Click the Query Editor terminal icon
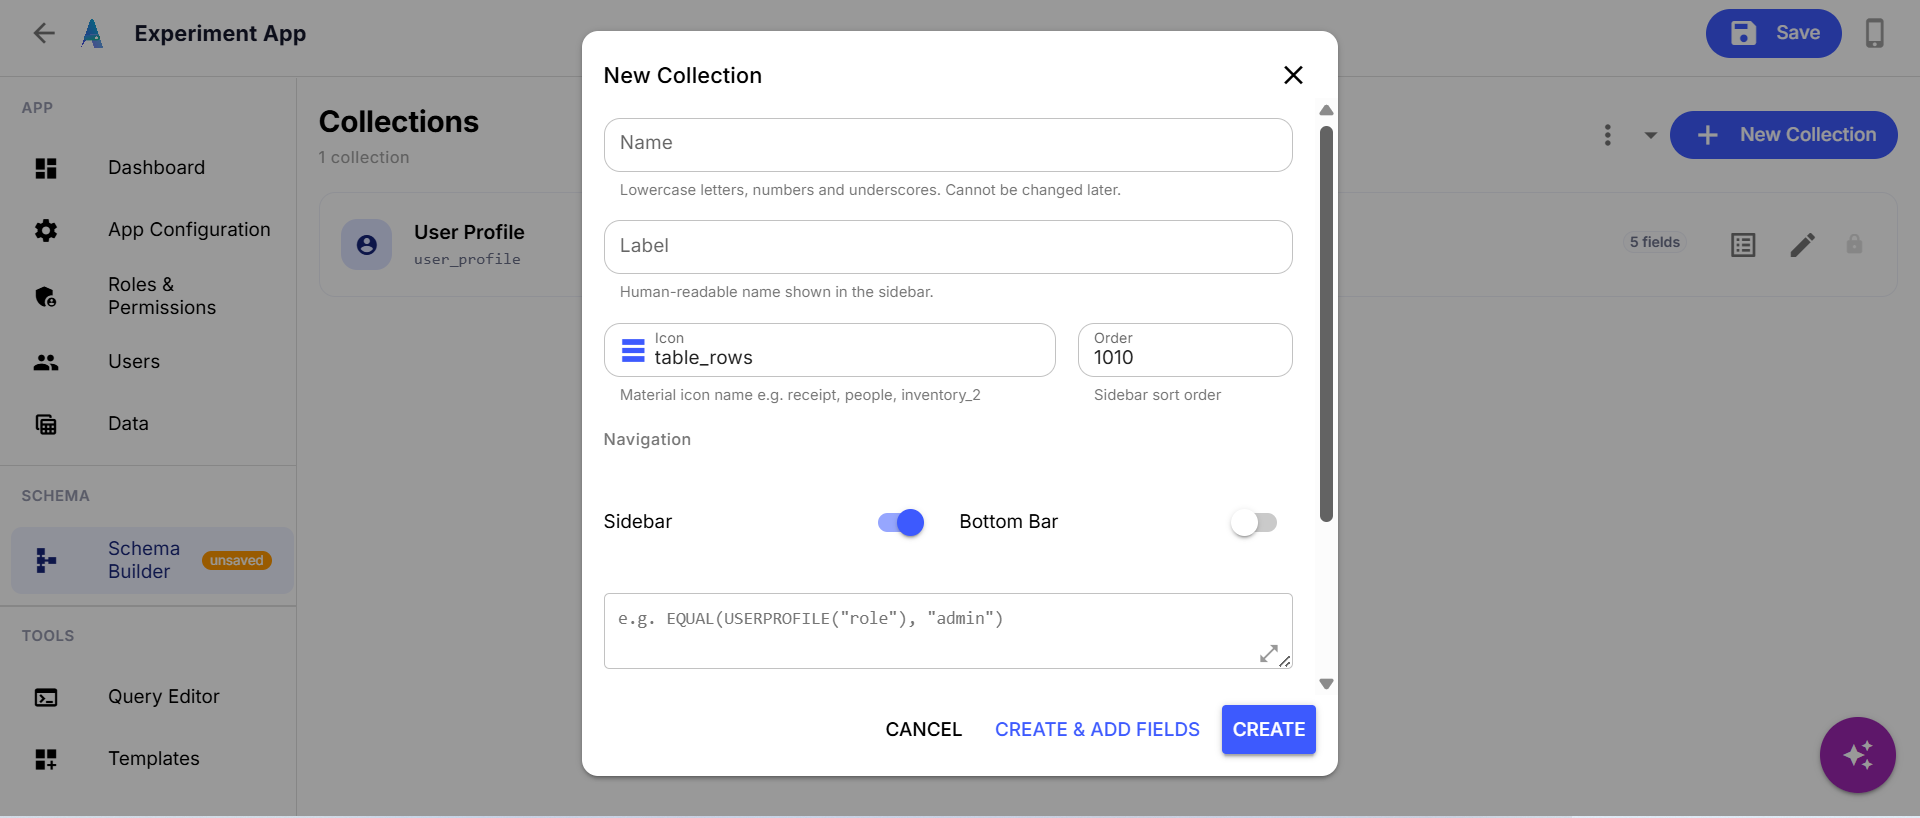 (46, 697)
